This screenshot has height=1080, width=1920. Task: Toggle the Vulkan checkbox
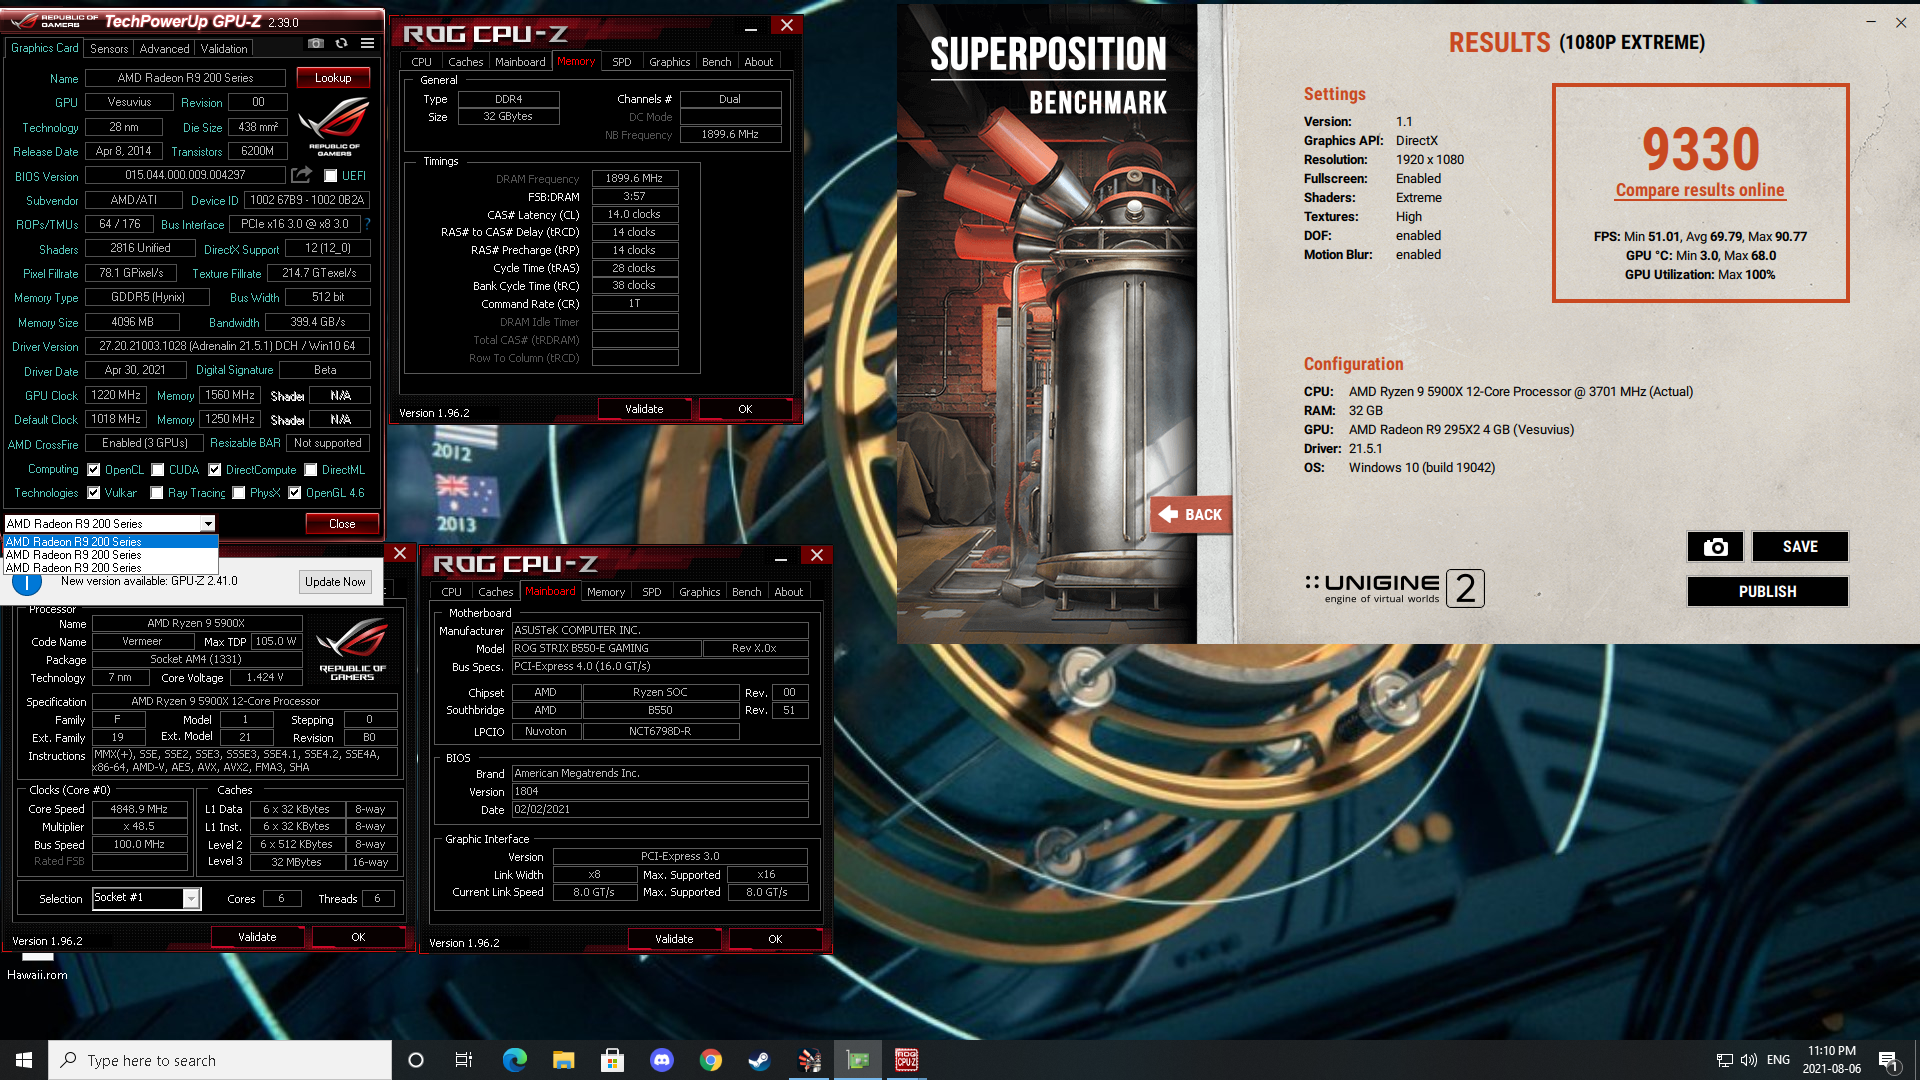94,493
